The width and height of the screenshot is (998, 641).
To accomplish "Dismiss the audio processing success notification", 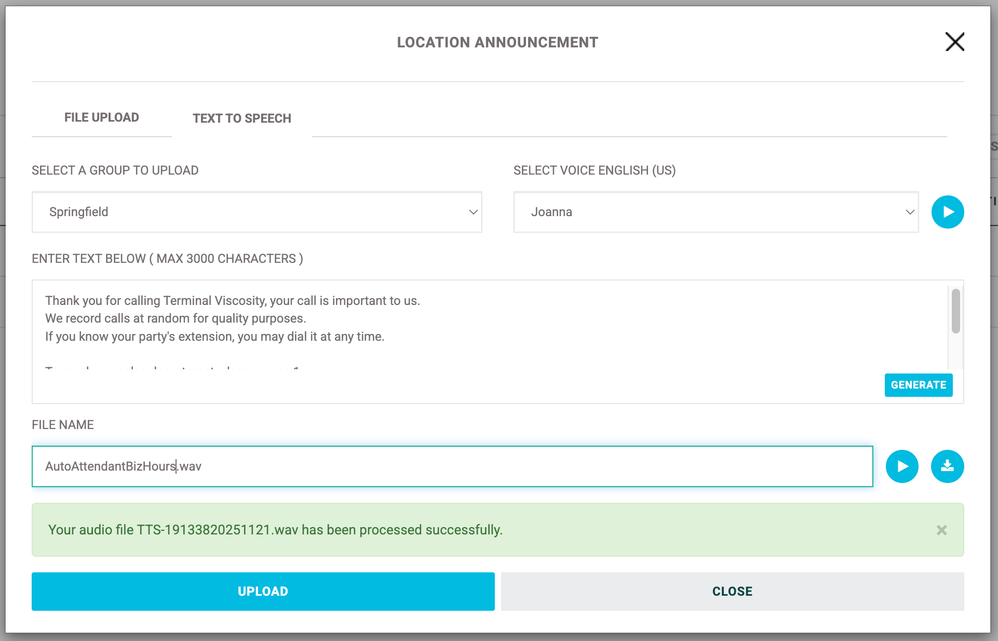I will click(x=941, y=529).
